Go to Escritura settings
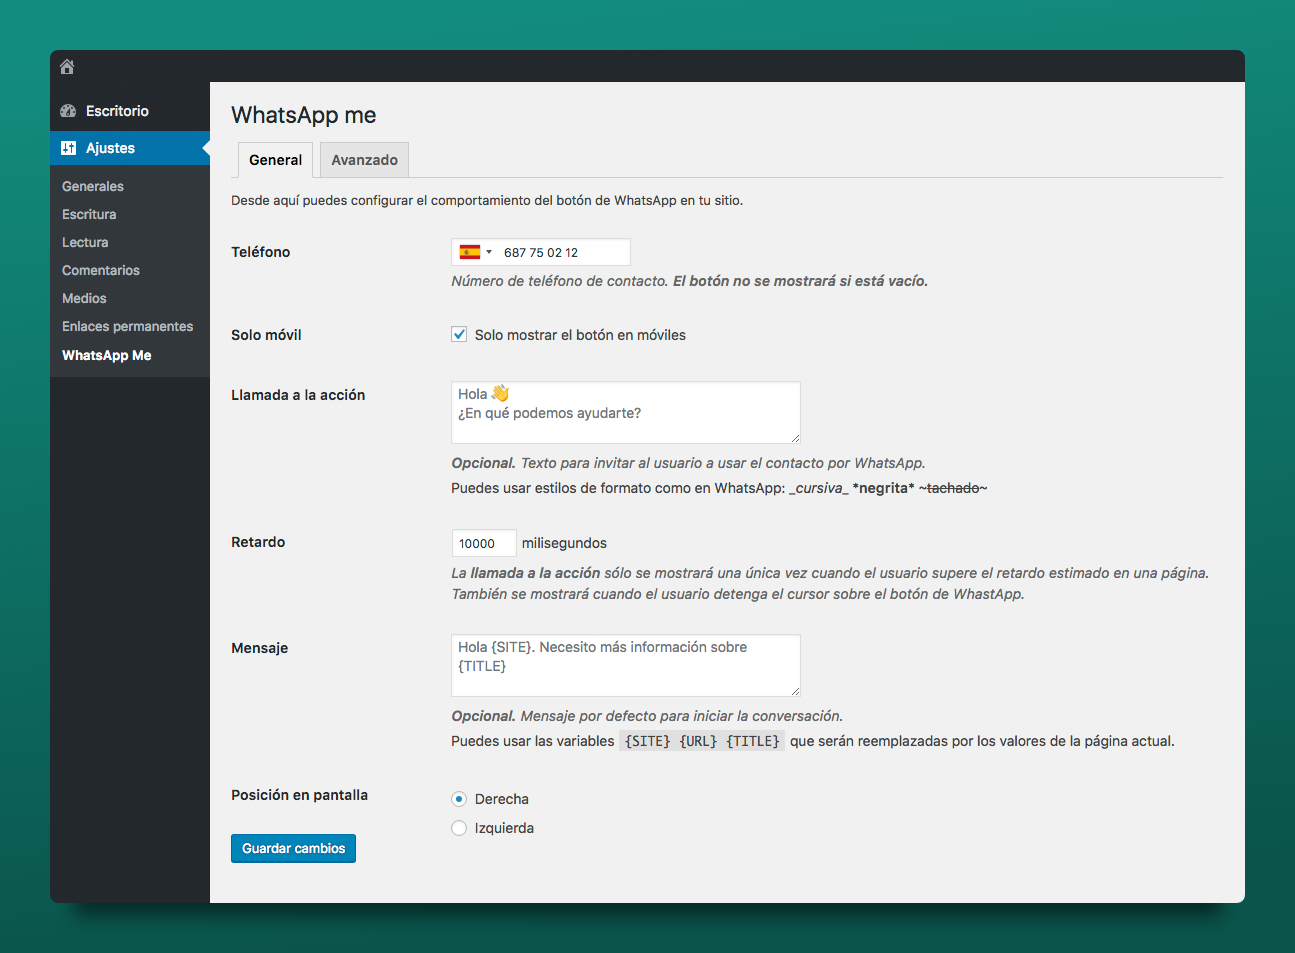The height and width of the screenshot is (953, 1295). 89,214
